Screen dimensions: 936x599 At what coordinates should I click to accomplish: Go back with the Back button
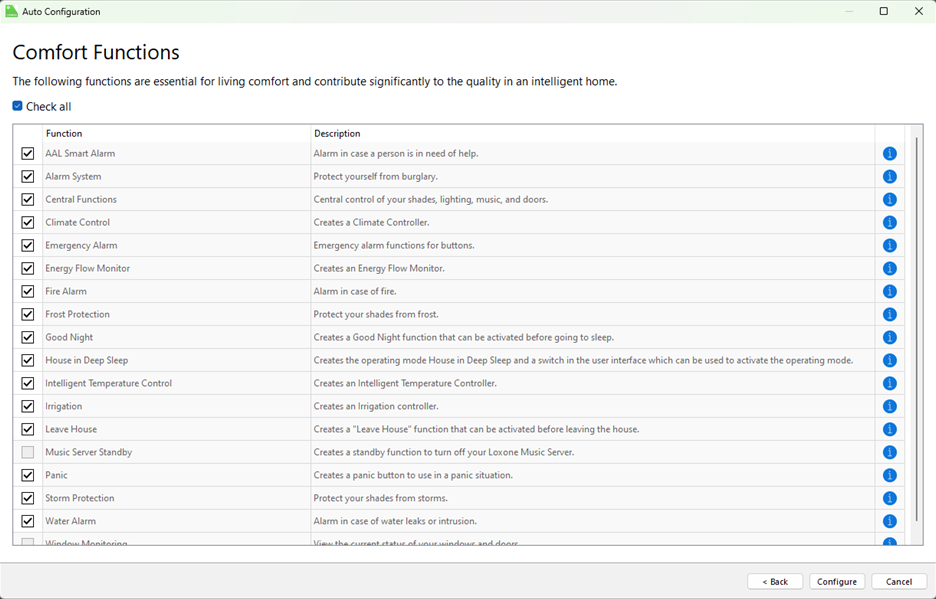point(775,581)
